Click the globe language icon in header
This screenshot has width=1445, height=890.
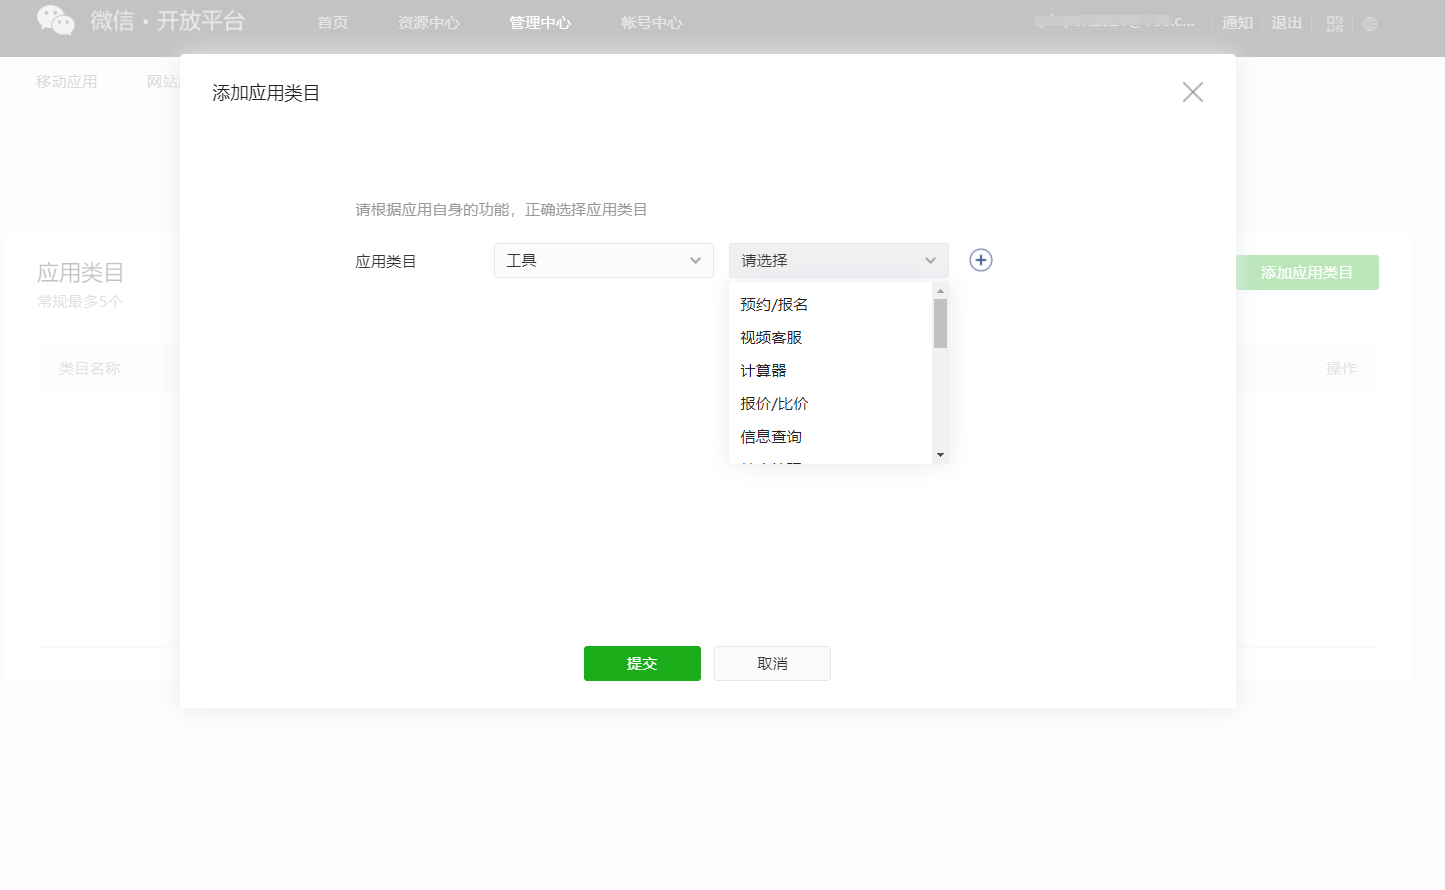pos(1370,24)
